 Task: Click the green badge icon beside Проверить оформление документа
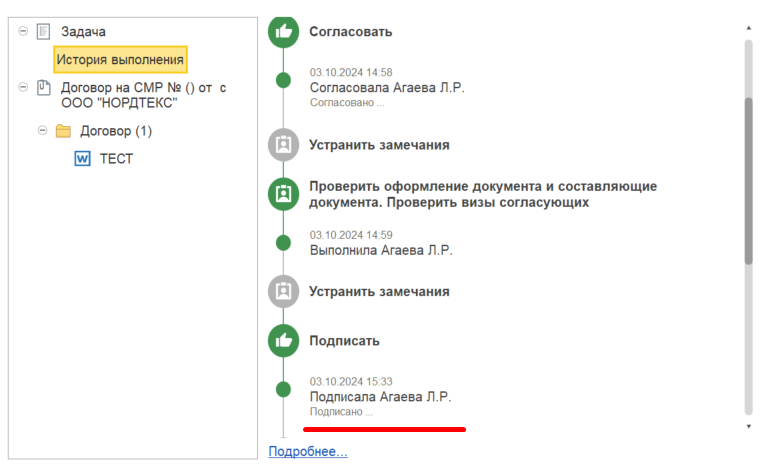point(283,194)
